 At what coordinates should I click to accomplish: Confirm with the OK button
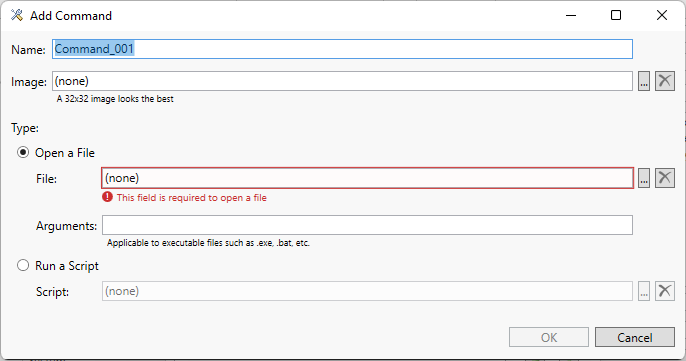[x=549, y=337]
